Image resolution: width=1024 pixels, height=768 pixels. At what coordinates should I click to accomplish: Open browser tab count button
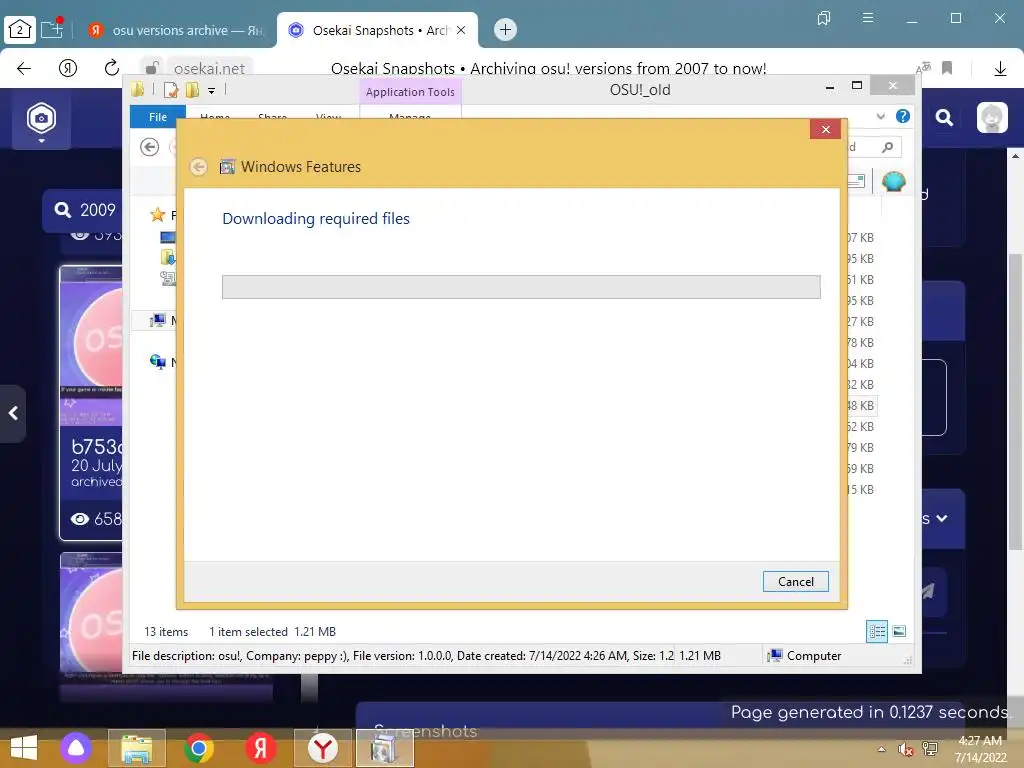(x=20, y=29)
